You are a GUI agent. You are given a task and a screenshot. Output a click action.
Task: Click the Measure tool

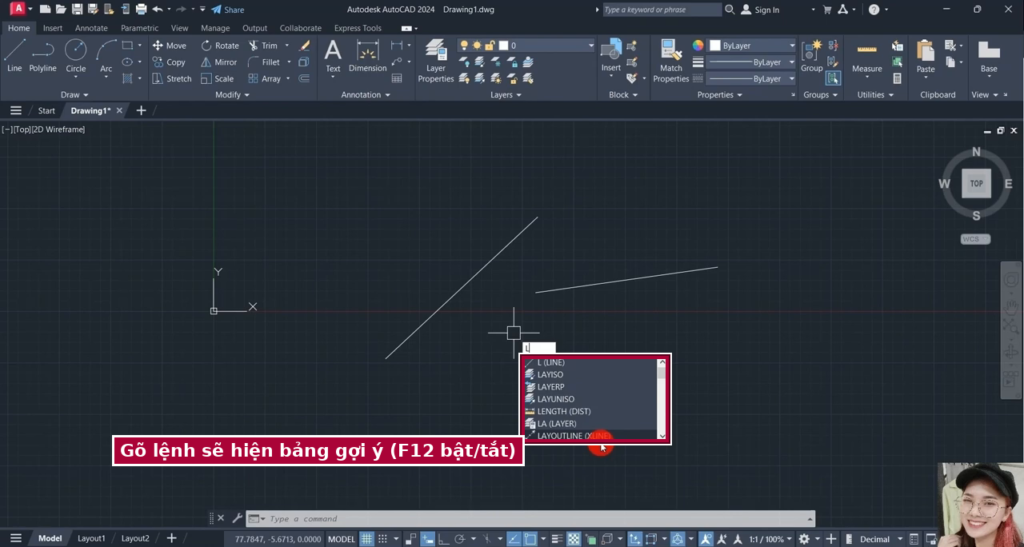pyautogui.click(x=867, y=55)
